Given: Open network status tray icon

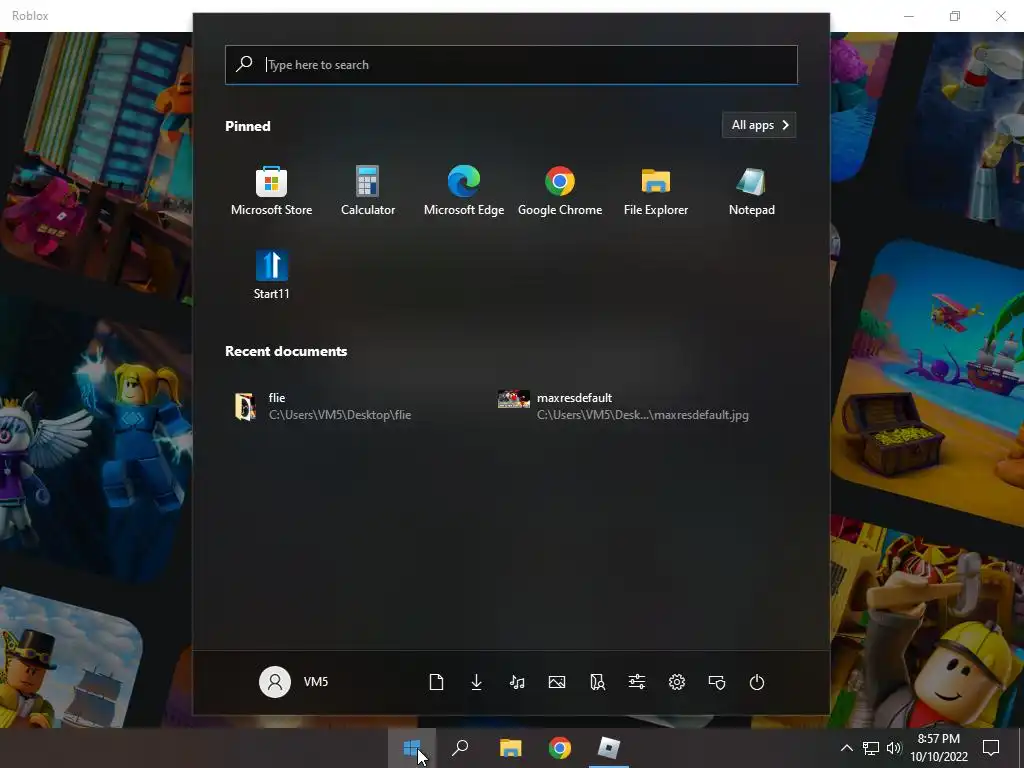Looking at the screenshot, I should (871, 748).
